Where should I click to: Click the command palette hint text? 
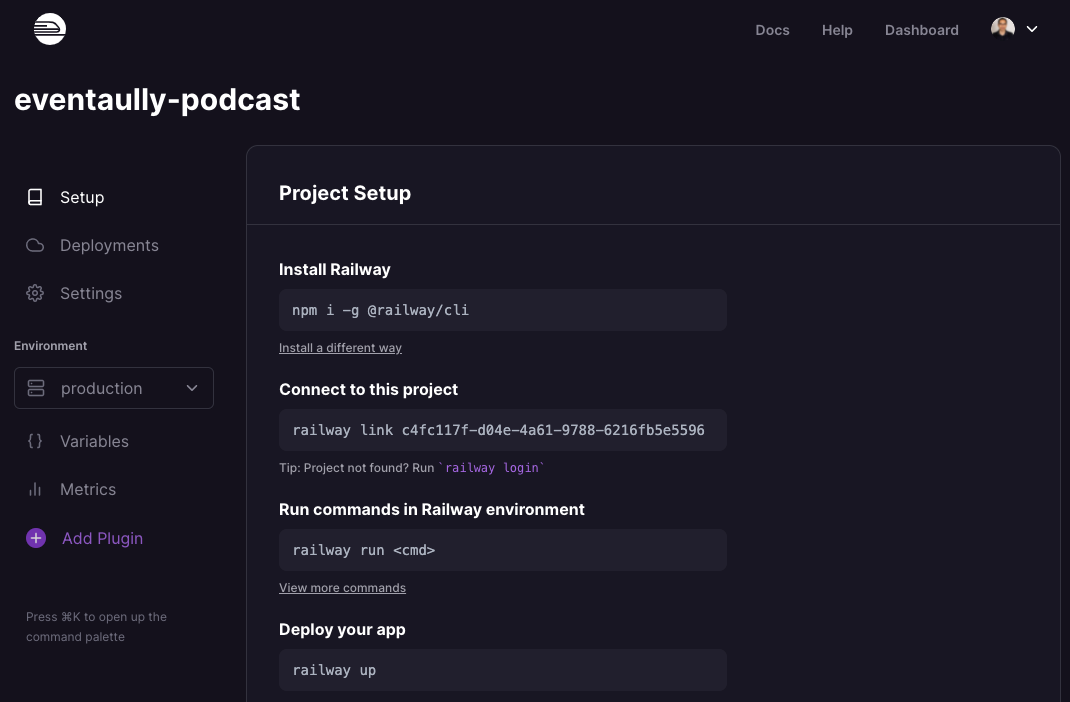click(x=96, y=627)
